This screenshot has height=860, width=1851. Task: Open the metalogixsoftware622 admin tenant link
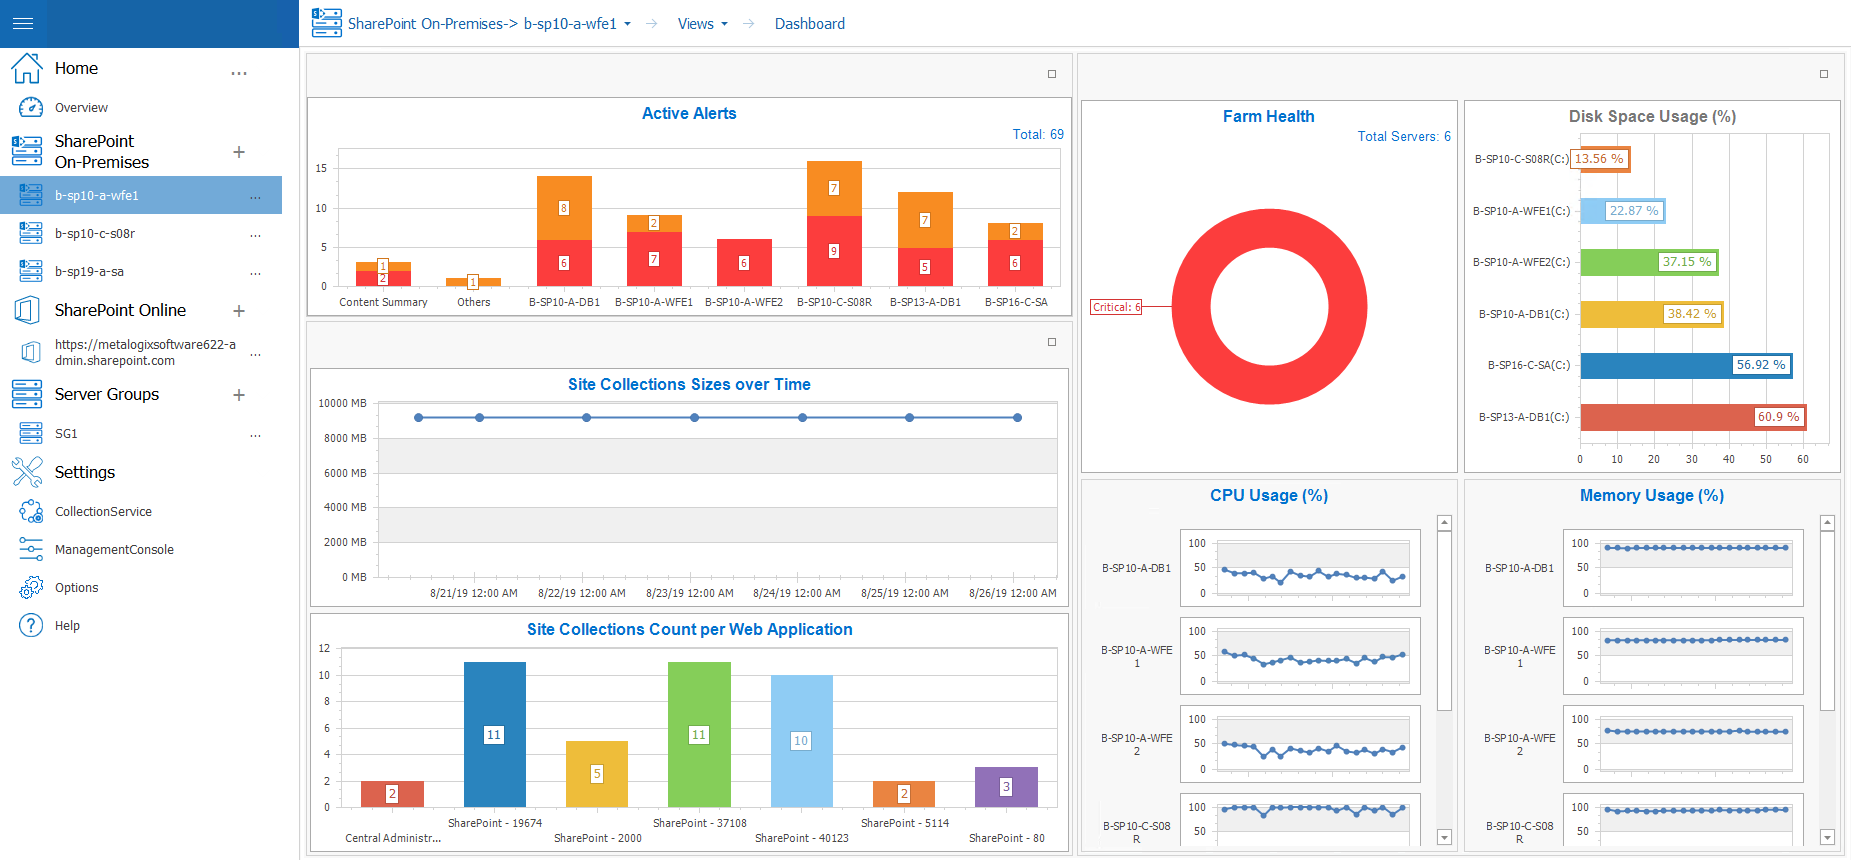pos(146,352)
